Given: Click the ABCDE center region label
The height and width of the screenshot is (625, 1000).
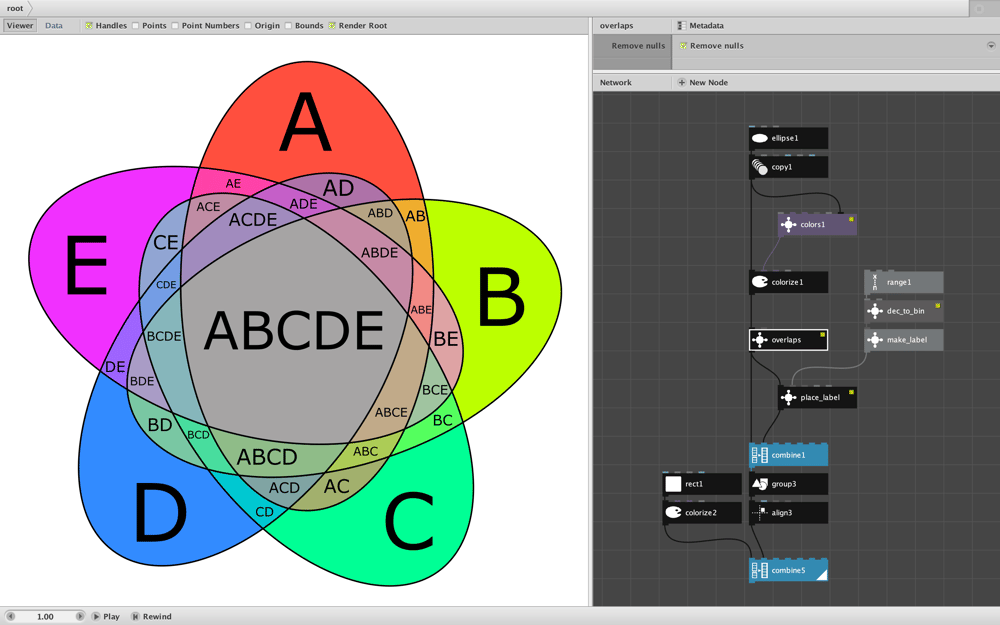Looking at the screenshot, I should coord(294,330).
